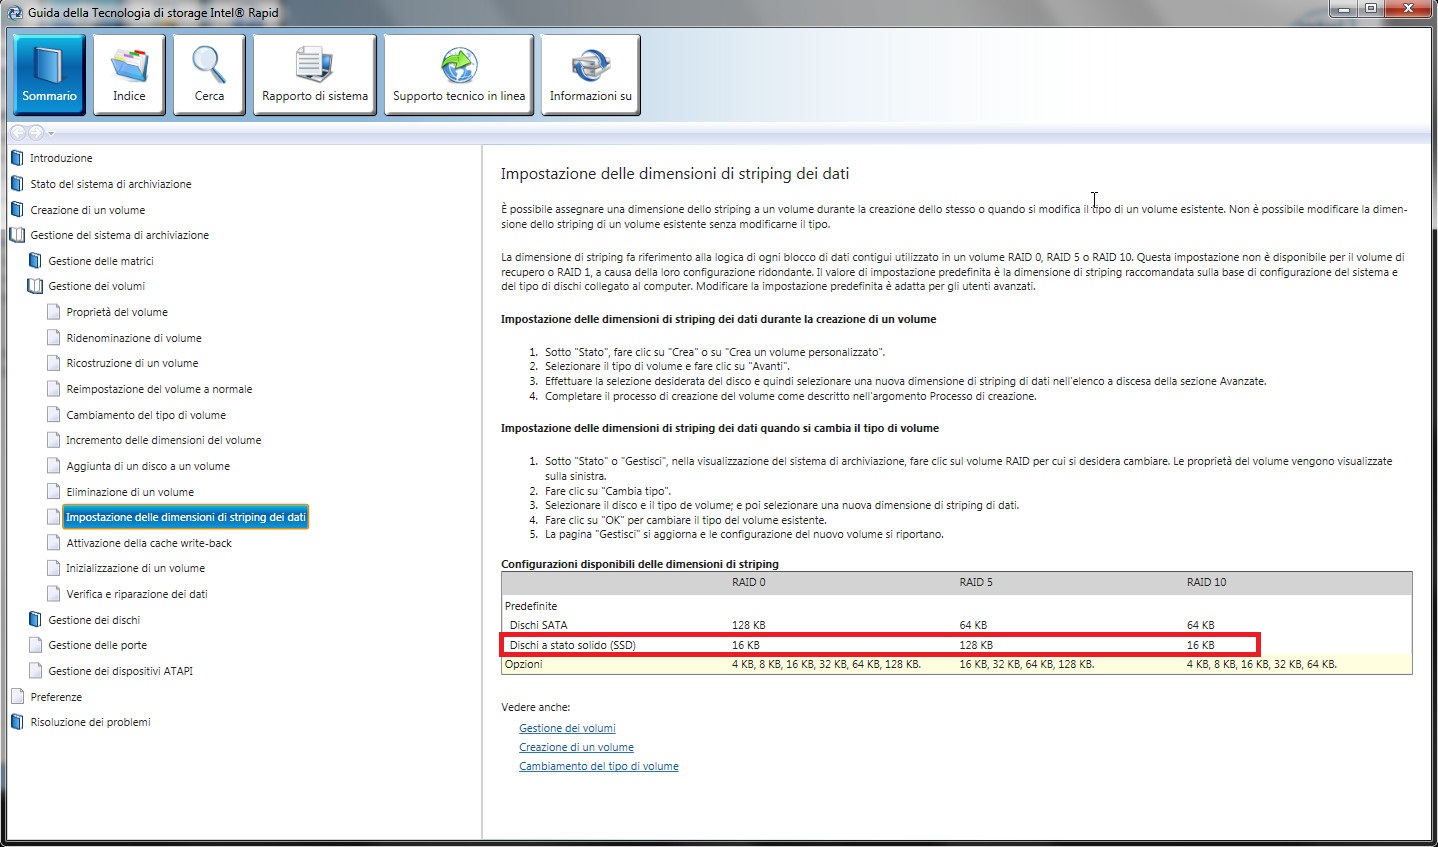Follow the Gestione dei volumi link
1438x847 pixels.
click(x=567, y=728)
